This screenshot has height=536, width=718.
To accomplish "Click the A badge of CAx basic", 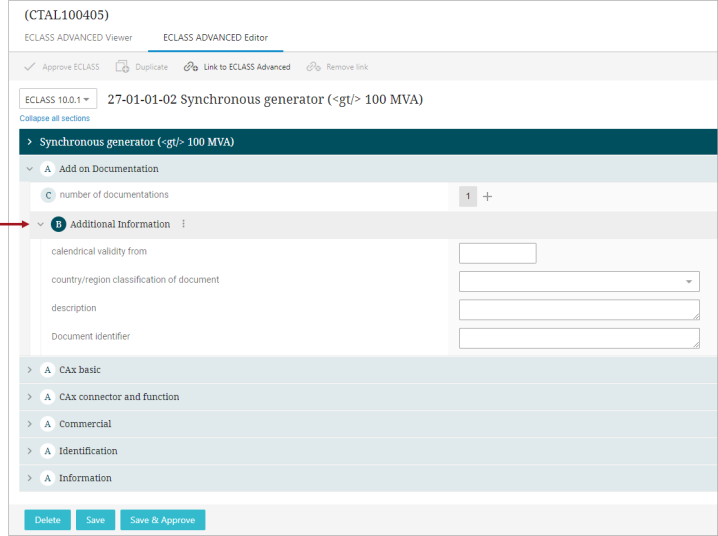I will click(48, 370).
